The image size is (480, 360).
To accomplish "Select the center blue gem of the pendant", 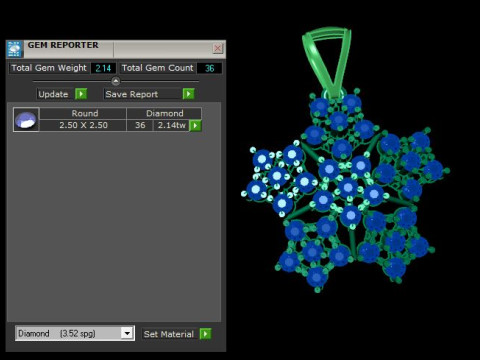I will (x=348, y=187).
